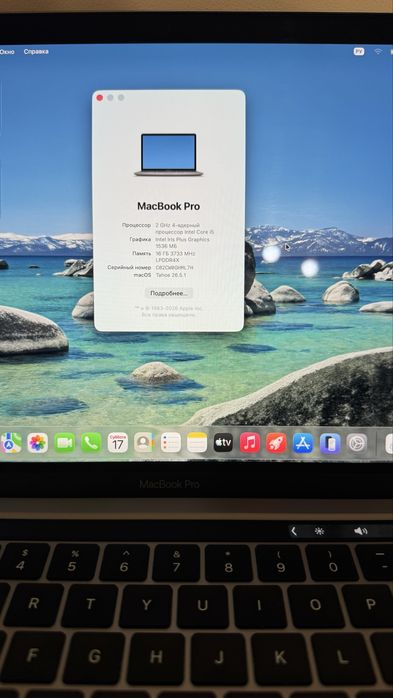Open the Music app in Dock

coord(250,443)
